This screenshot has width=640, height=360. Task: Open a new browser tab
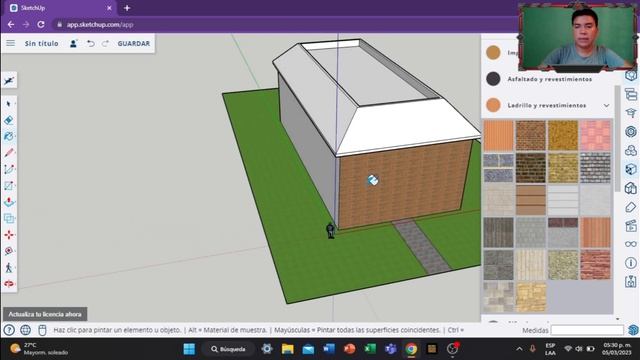[x=127, y=8]
